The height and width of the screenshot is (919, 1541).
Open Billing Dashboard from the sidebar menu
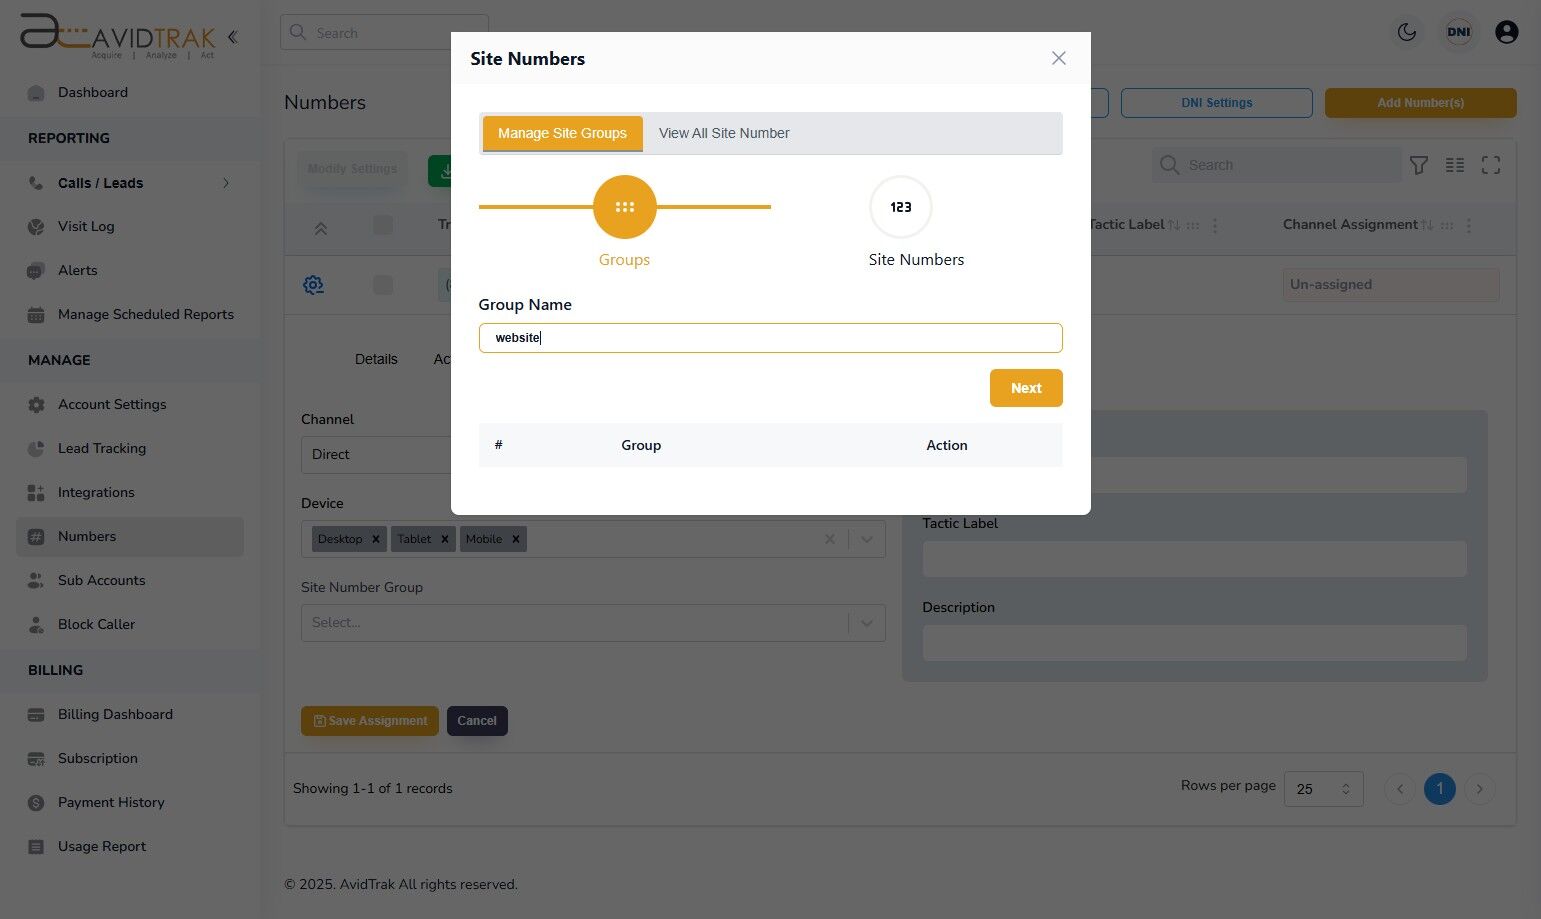[115, 714]
